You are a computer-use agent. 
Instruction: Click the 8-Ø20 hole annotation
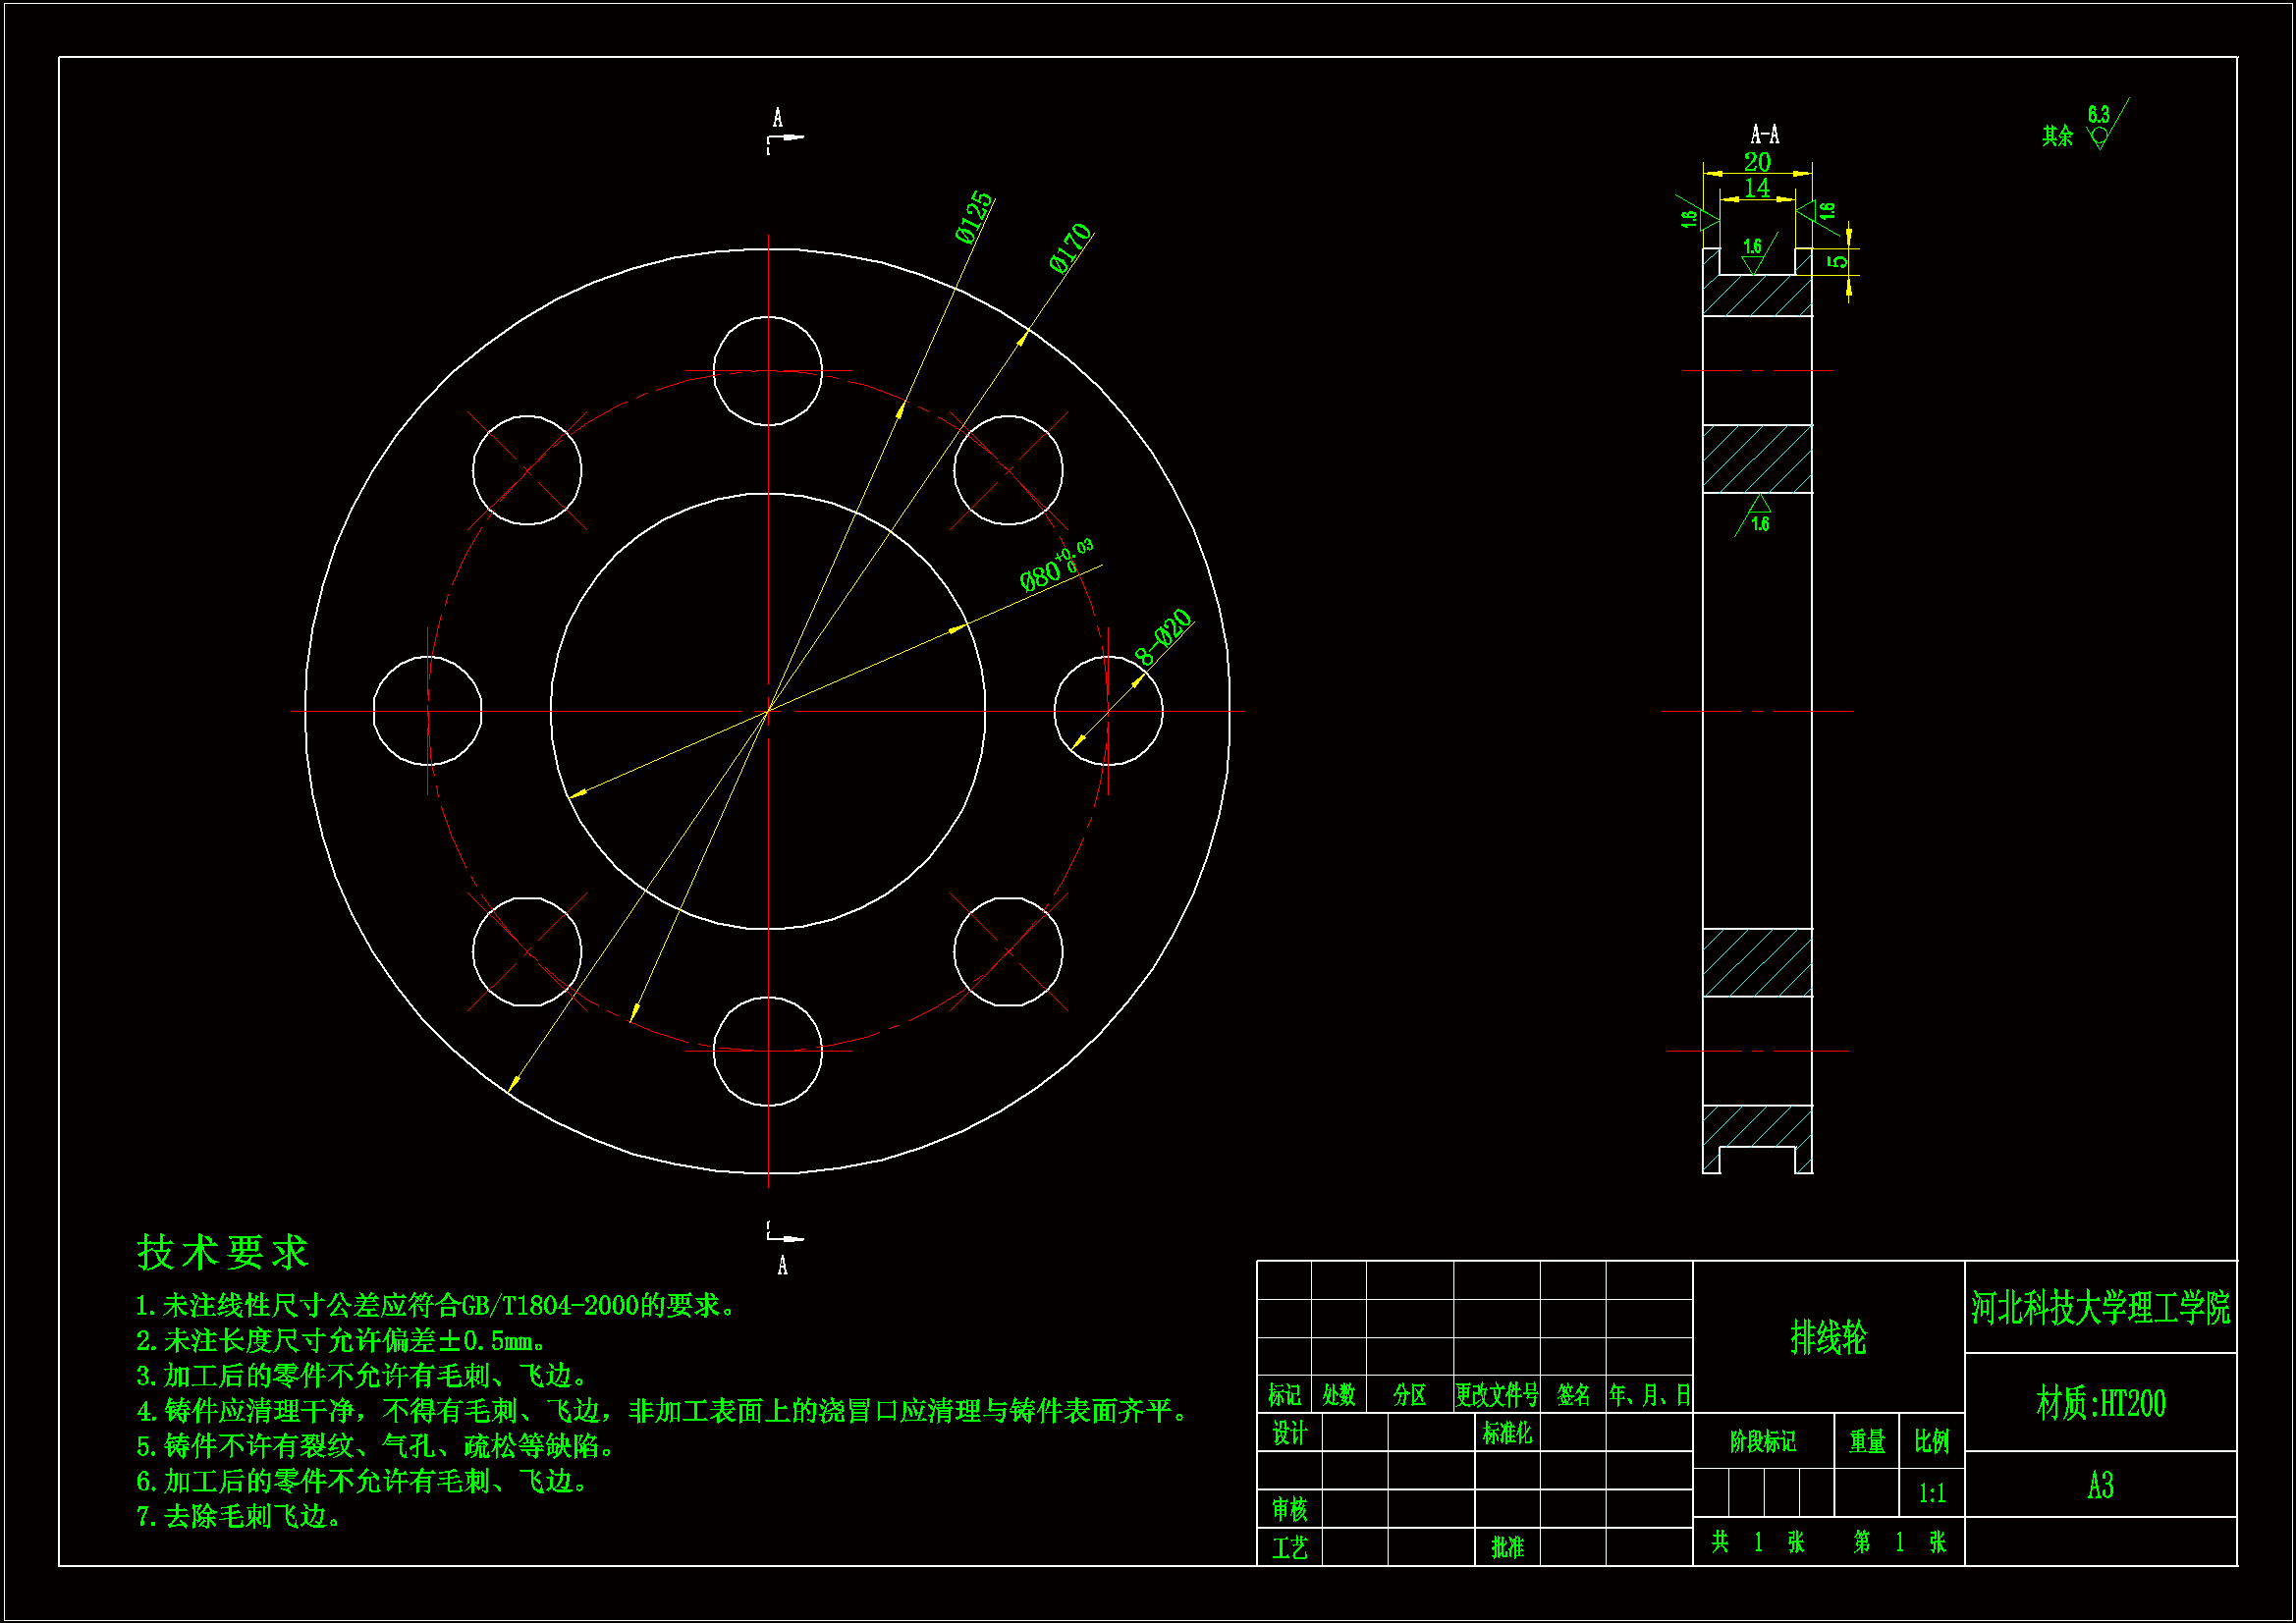[1164, 637]
